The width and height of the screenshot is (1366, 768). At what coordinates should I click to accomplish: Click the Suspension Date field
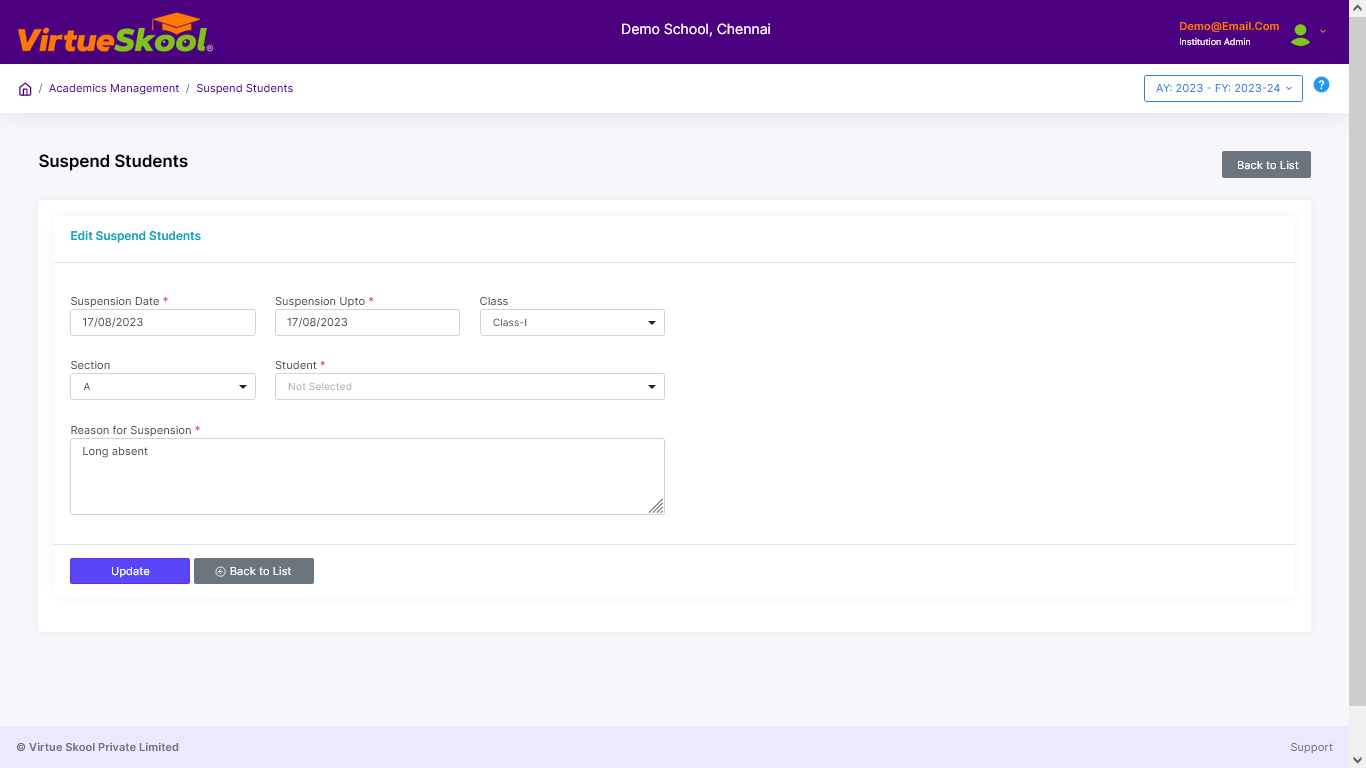163,322
